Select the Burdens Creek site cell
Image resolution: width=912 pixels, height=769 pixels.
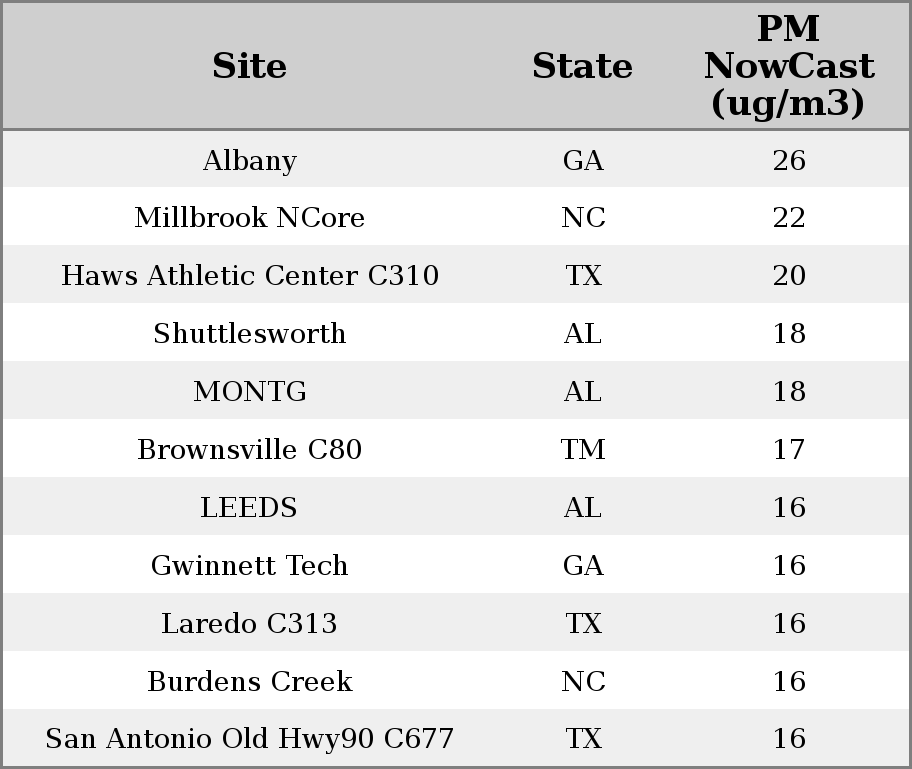pyautogui.click(x=250, y=681)
